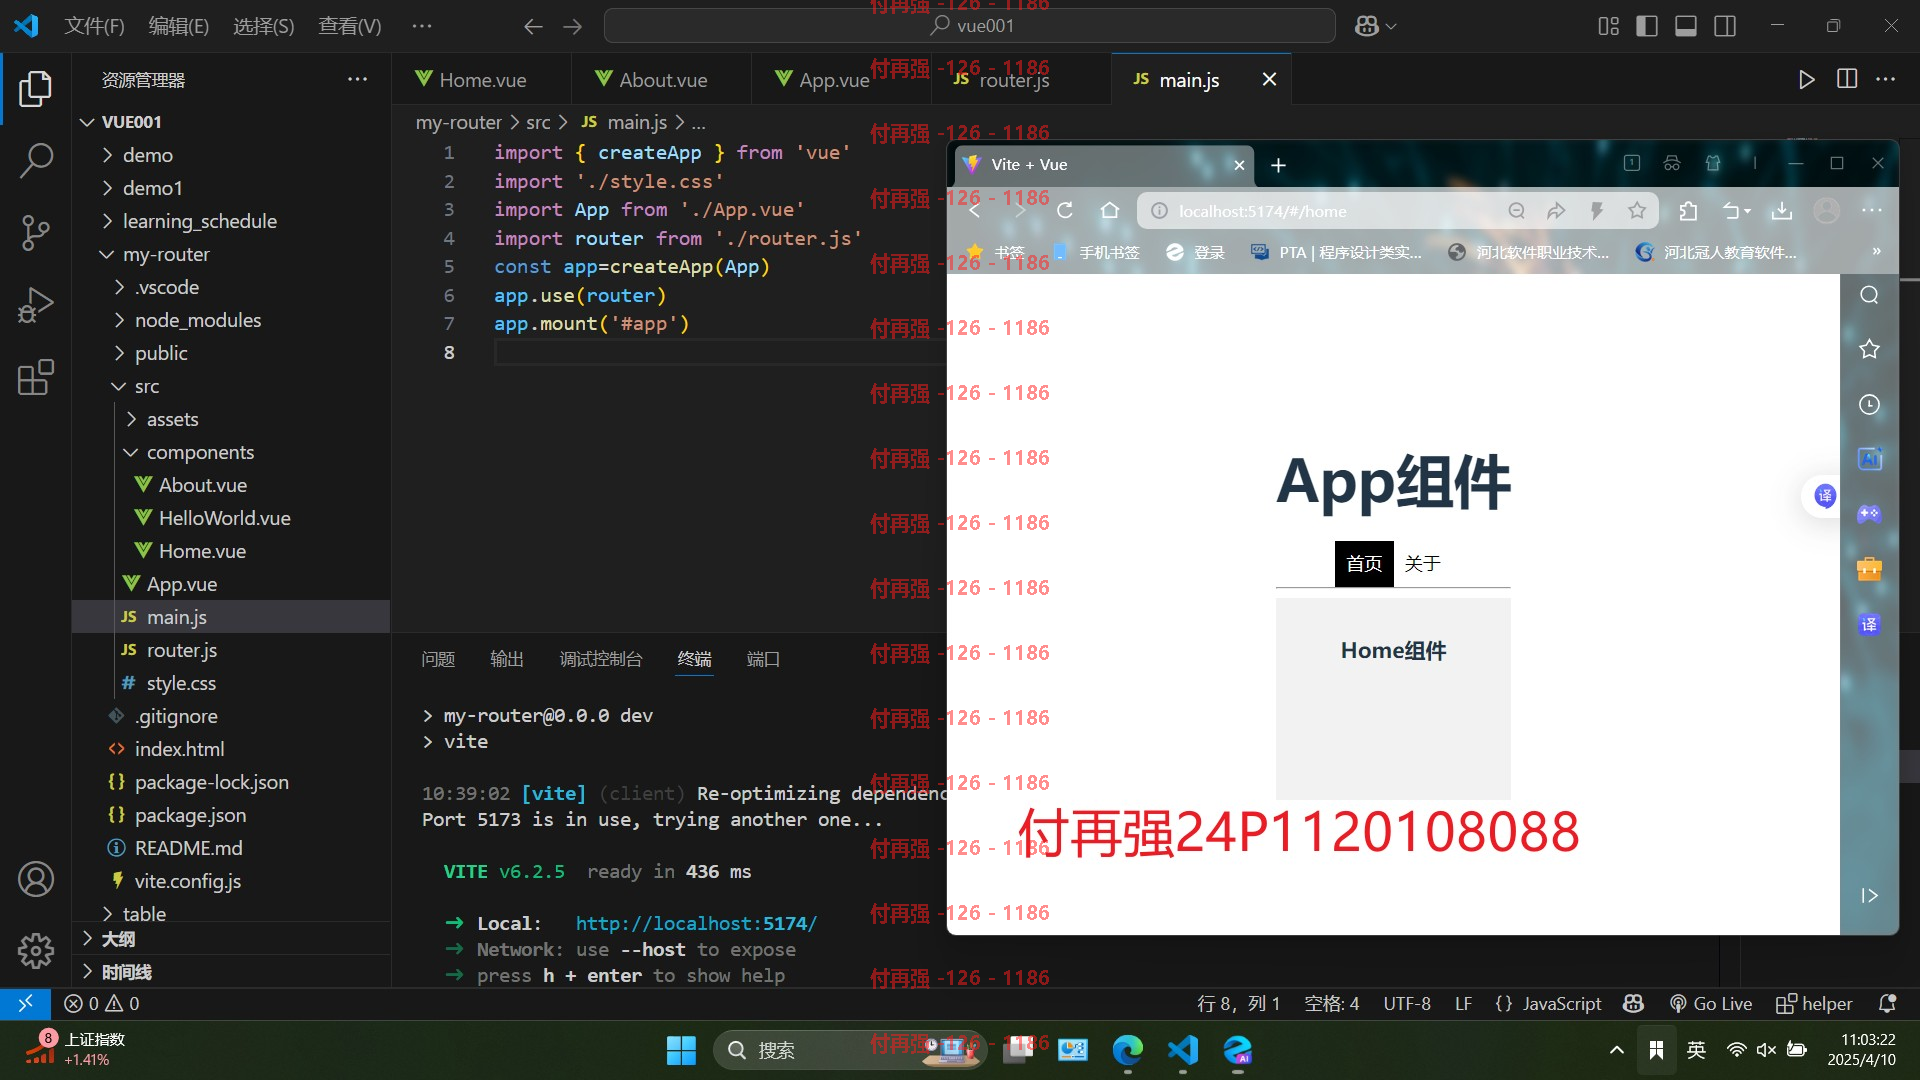Click the 首页 router link in browser
This screenshot has height=1080, width=1920.
1364,564
